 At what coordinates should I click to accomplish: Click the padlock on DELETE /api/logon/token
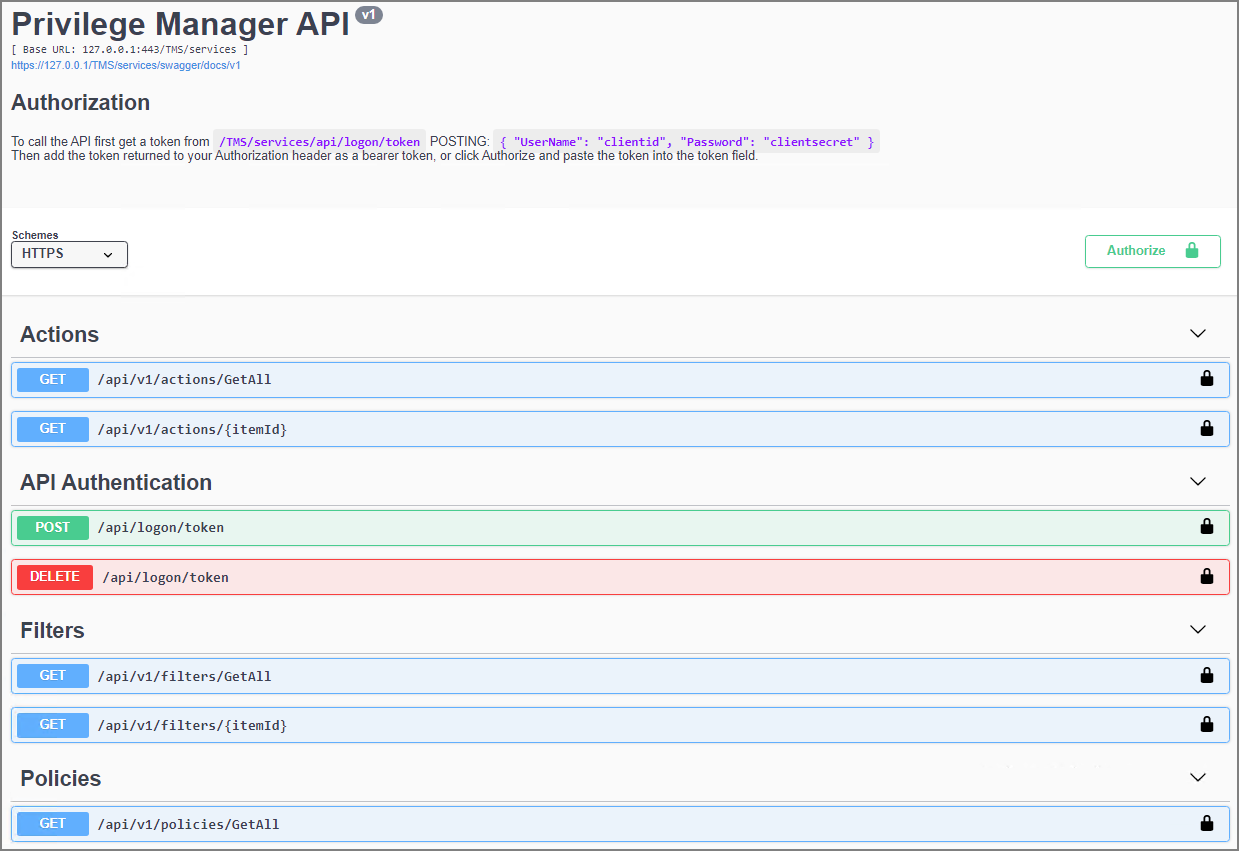(1206, 576)
